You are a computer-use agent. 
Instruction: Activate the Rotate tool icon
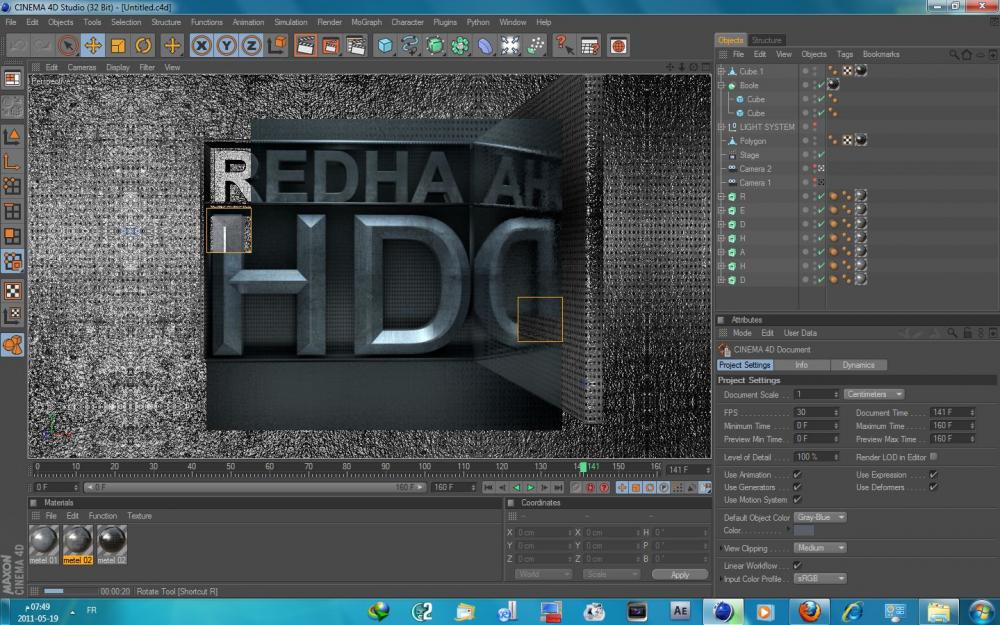click(x=143, y=45)
